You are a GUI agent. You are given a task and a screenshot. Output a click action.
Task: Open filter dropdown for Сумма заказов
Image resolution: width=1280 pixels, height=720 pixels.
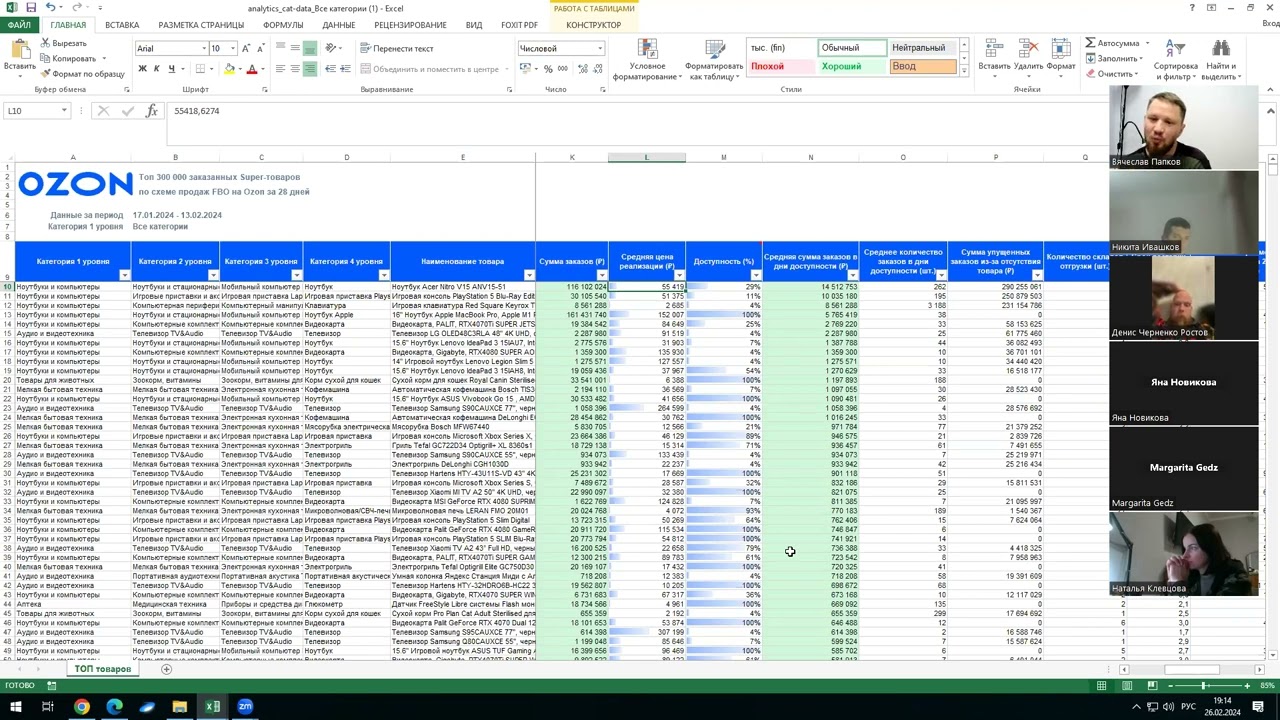click(601, 275)
